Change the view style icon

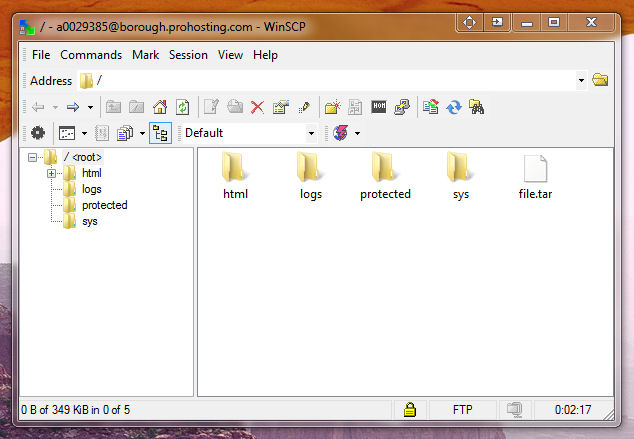(67, 133)
